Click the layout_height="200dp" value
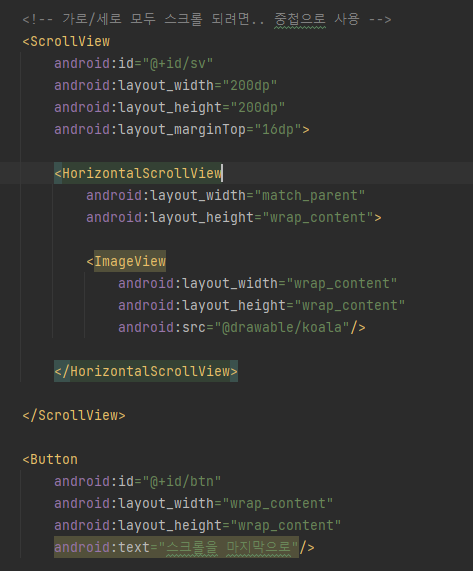The image size is (473, 571). click(x=257, y=107)
